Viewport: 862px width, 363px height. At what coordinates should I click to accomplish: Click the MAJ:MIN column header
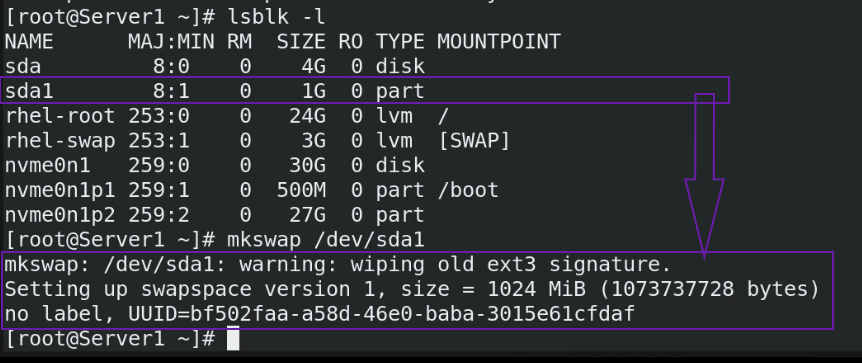(172, 41)
